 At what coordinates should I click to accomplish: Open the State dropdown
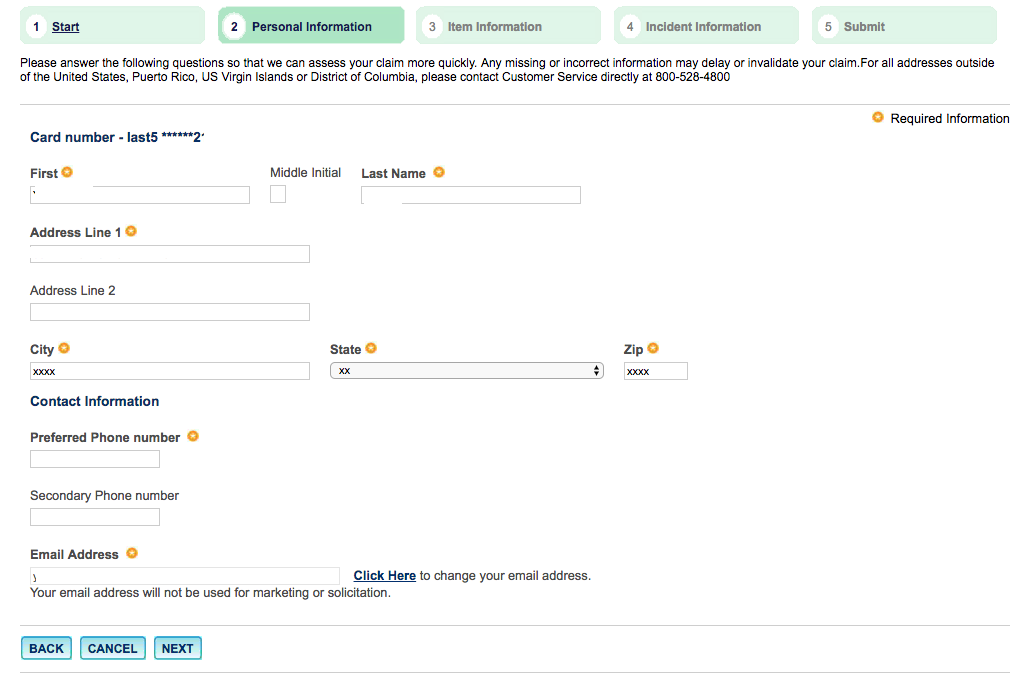[466, 371]
